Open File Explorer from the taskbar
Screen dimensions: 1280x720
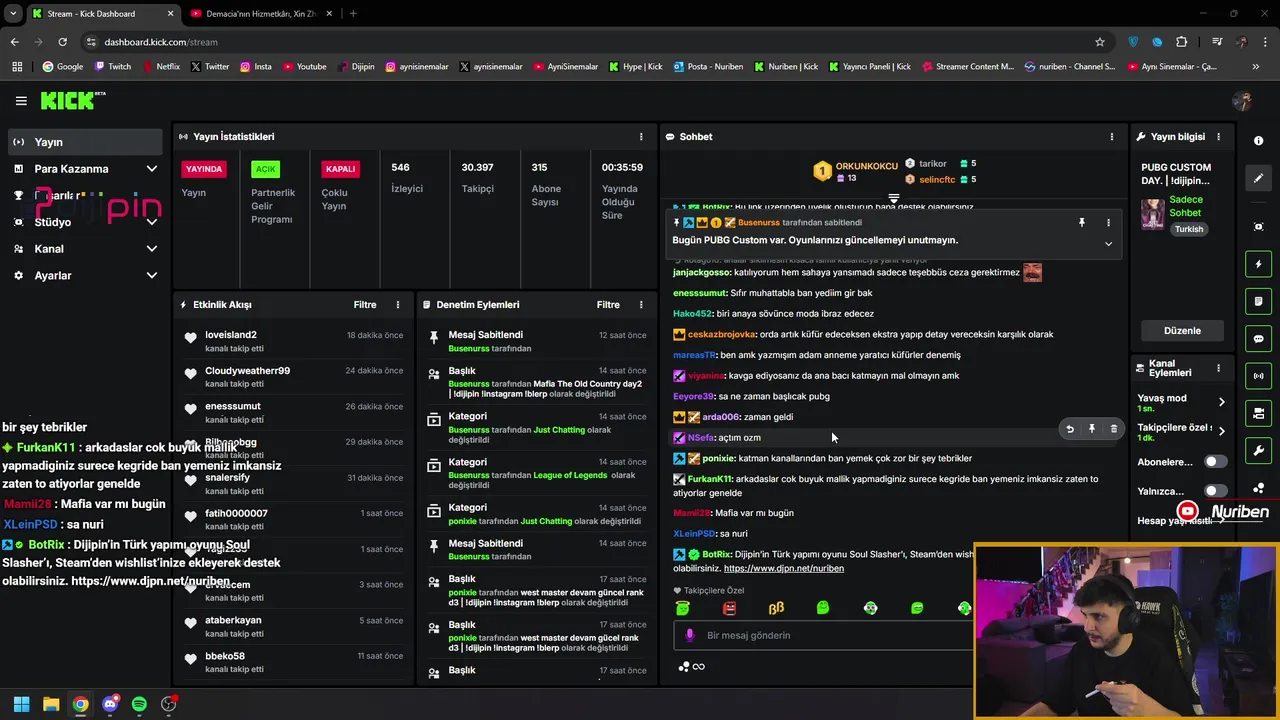click(51, 704)
